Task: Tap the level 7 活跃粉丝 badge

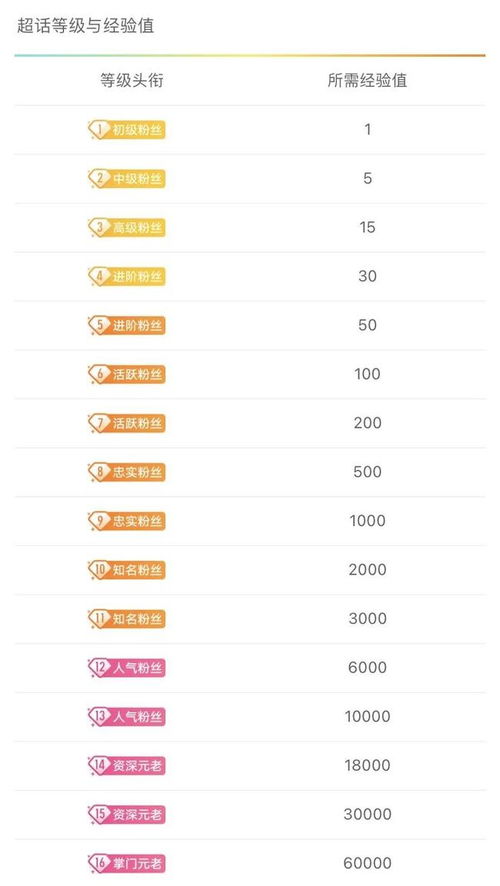Action: tap(127, 423)
